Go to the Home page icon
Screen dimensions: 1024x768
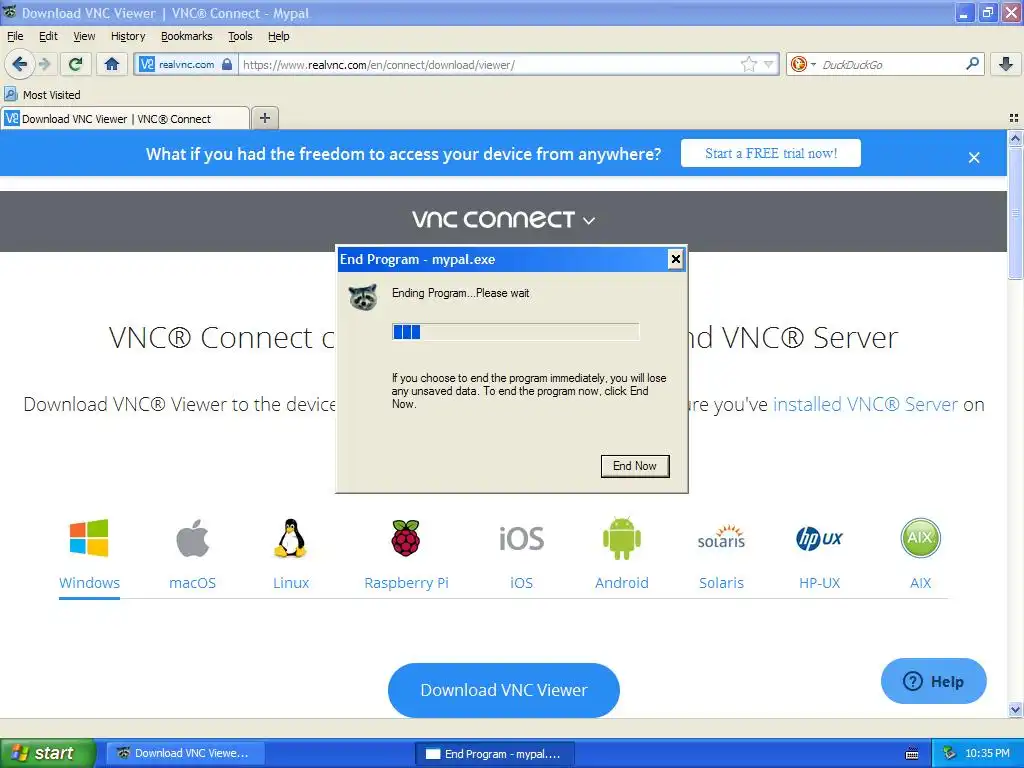(112, 64)
